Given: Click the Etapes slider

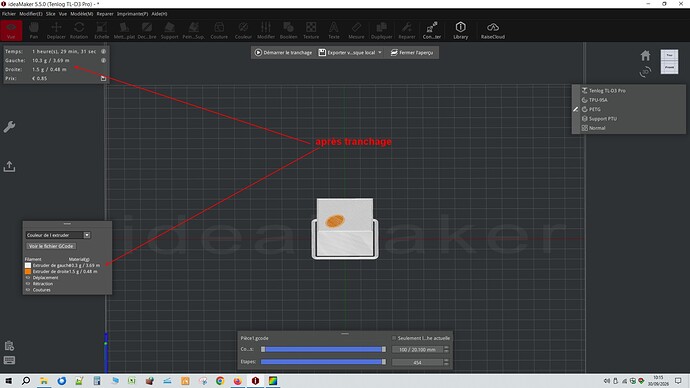Looking at the screenshot, I should pyautogui.click(x=323, y=362).
